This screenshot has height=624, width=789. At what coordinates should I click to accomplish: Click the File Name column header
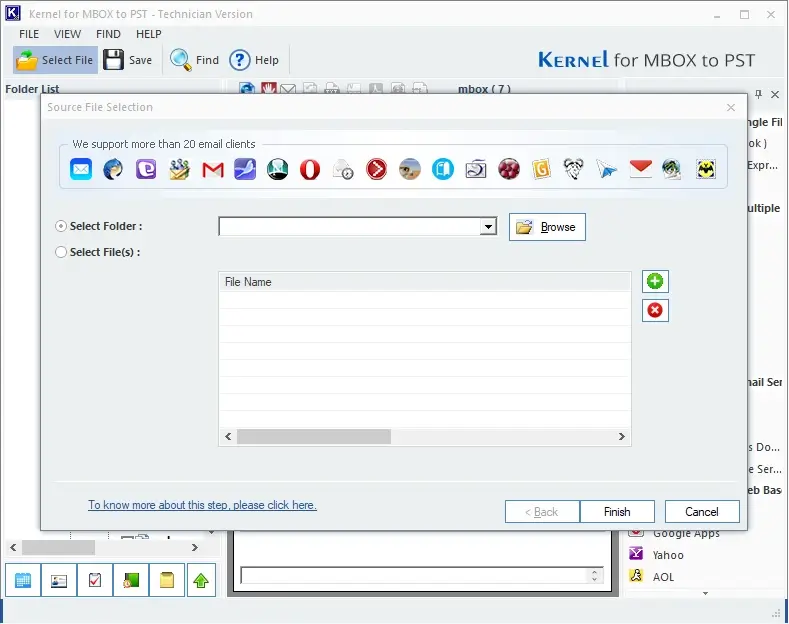425,282
